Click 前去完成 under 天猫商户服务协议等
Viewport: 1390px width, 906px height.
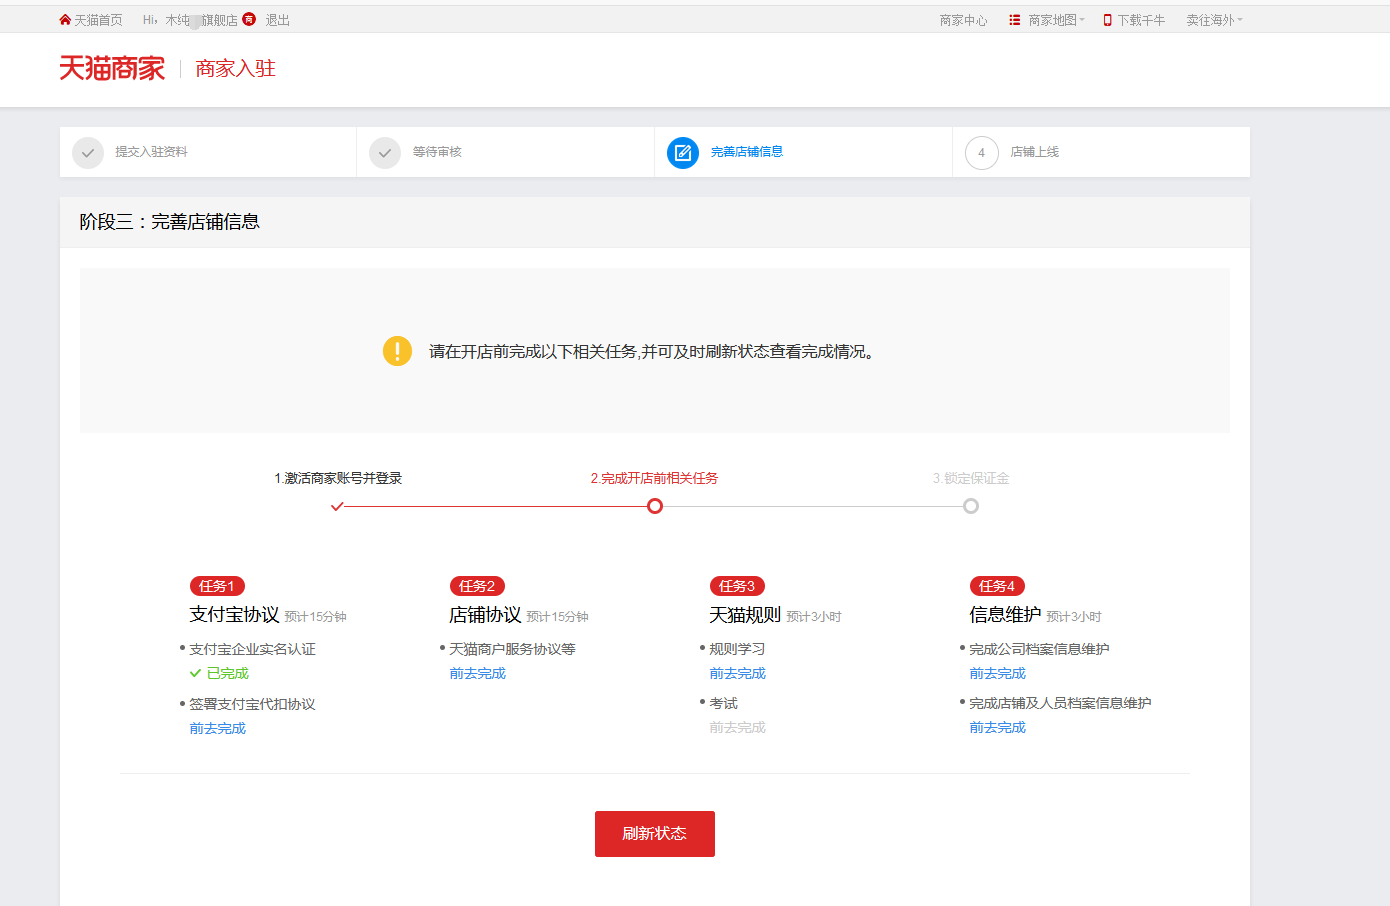[477, 673]
